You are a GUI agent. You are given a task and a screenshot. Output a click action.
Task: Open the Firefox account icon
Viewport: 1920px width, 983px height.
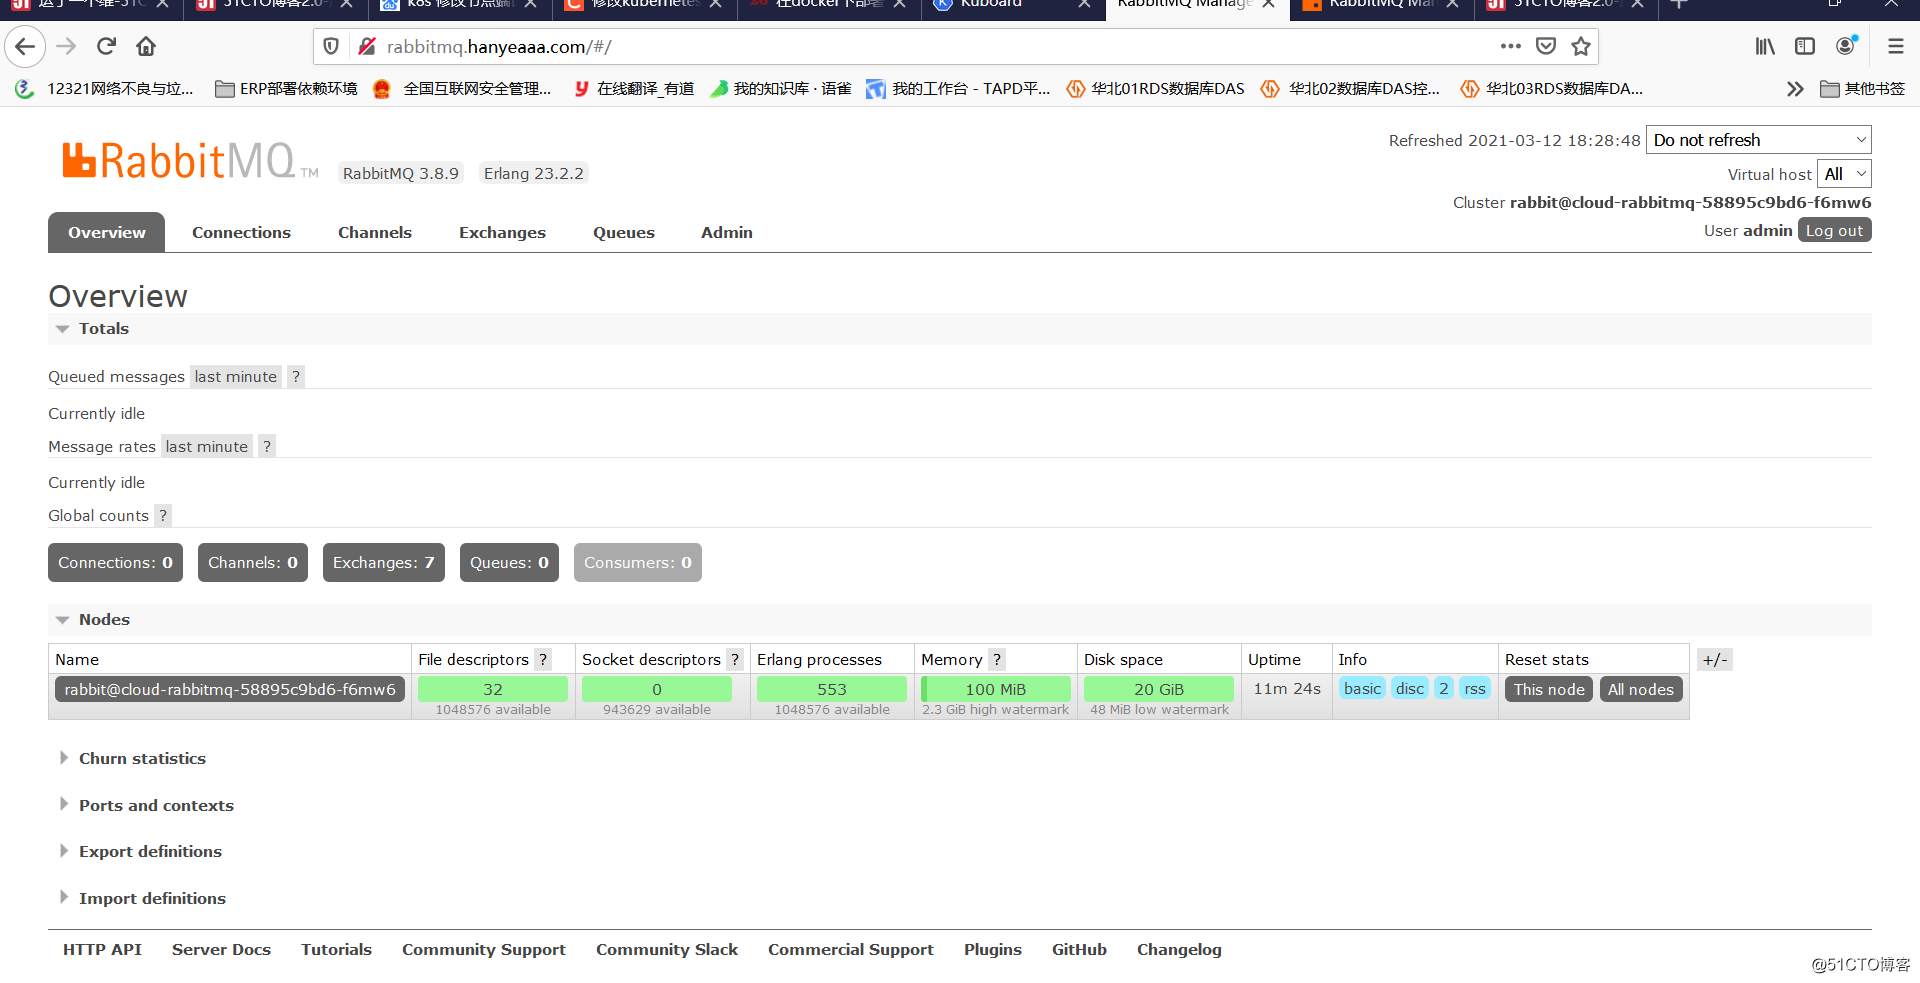pos(1846,46)
